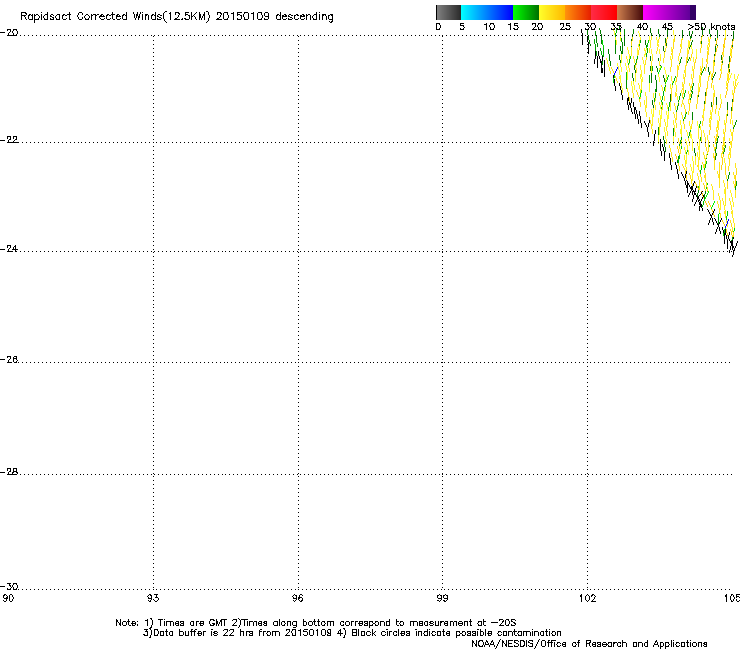Click the date '20150109' in the title

243,16
